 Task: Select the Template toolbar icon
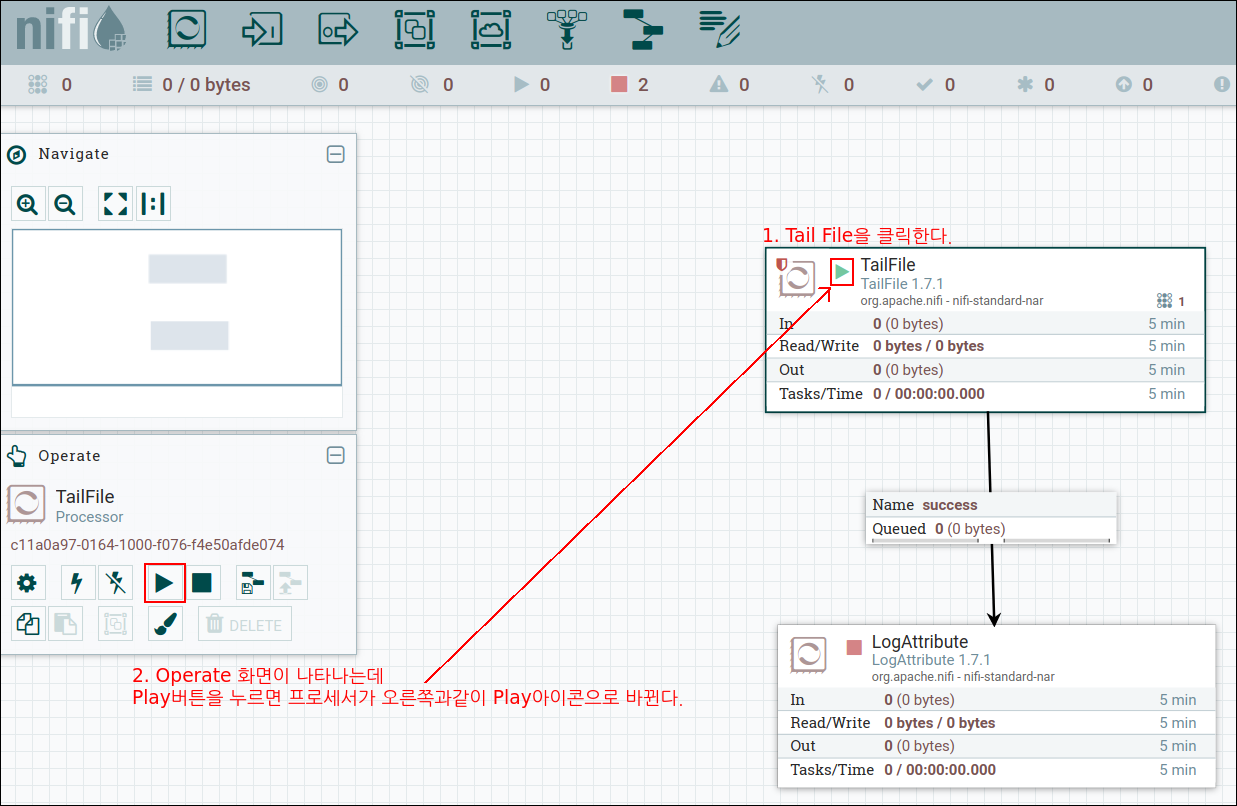pyautogui.click(x=643, y=30)
